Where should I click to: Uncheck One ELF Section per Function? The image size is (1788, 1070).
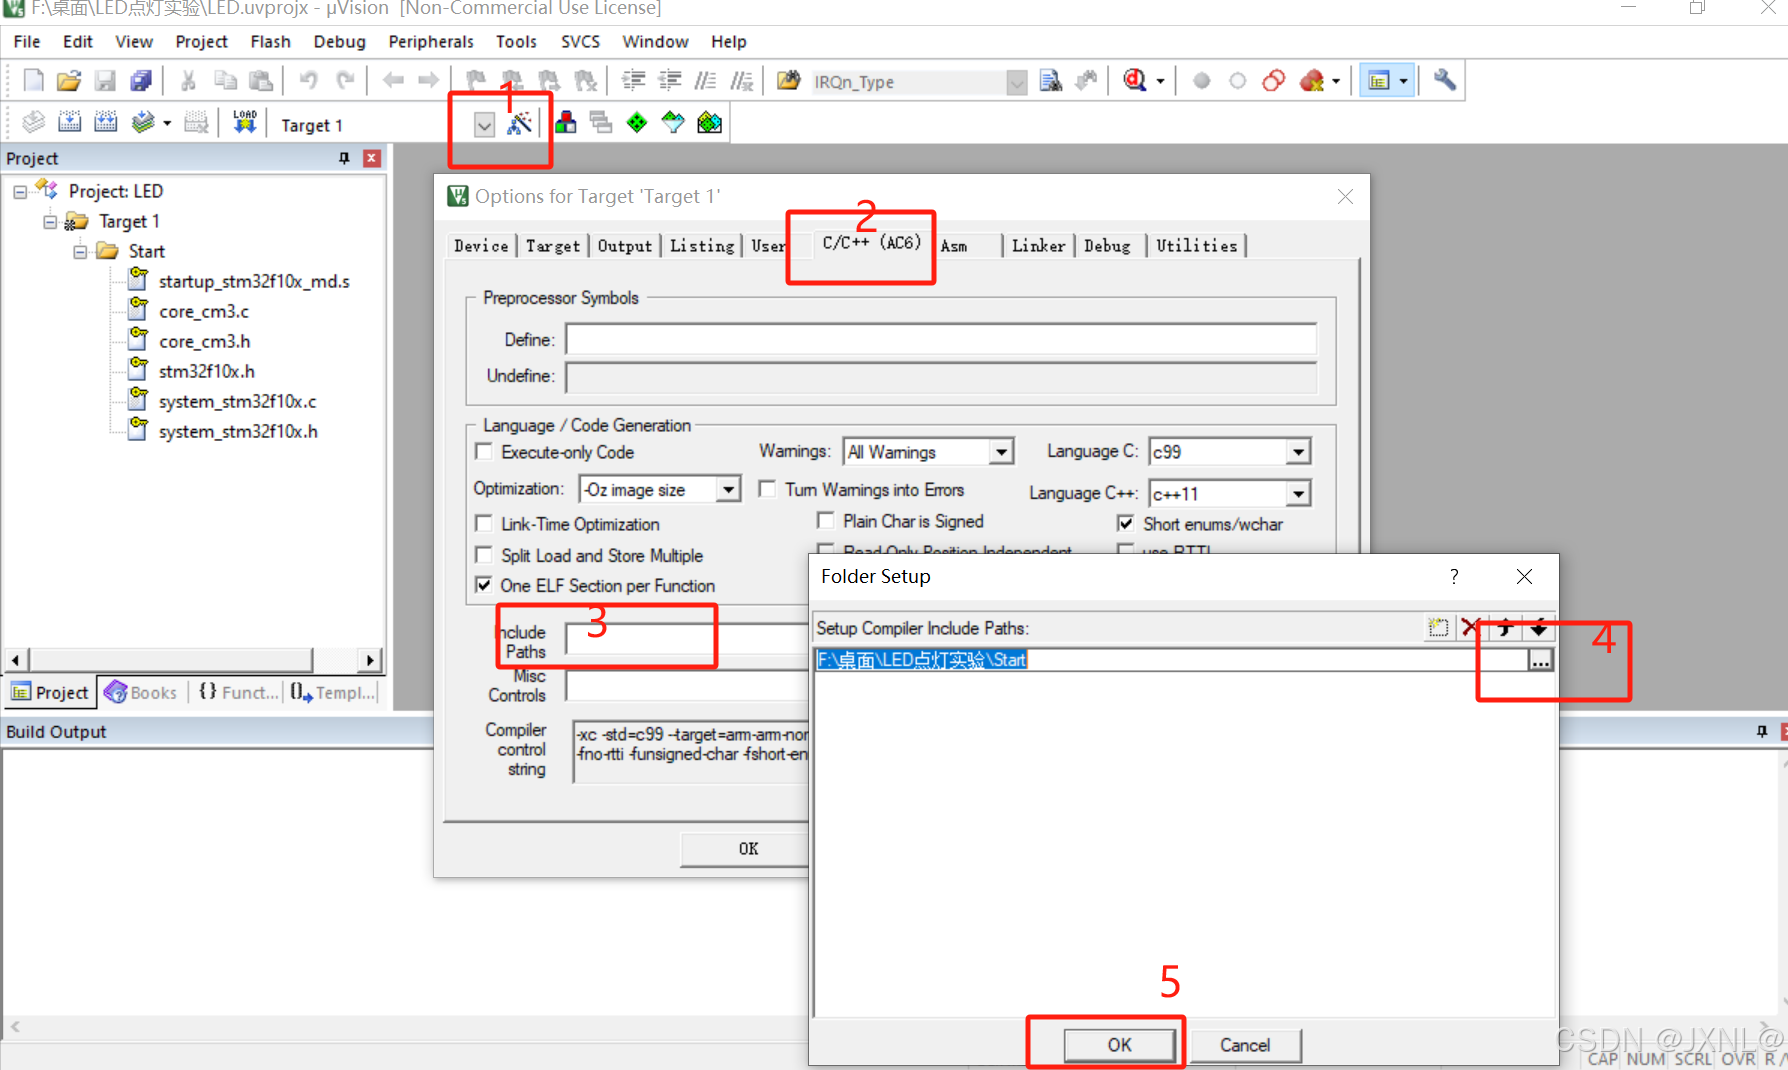click(484, 585)
